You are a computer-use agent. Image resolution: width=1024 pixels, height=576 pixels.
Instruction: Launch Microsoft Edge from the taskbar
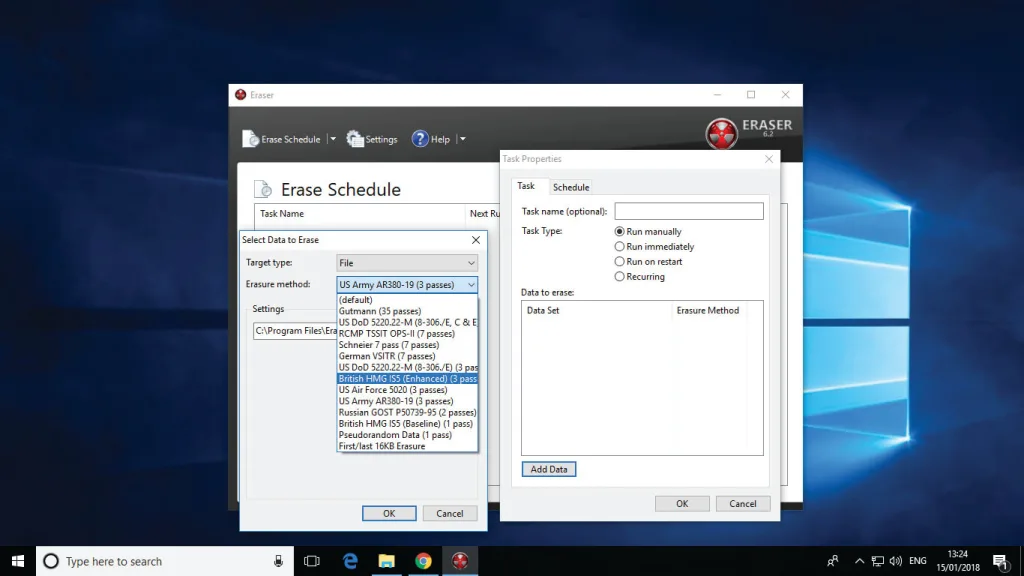click(350, 561)
